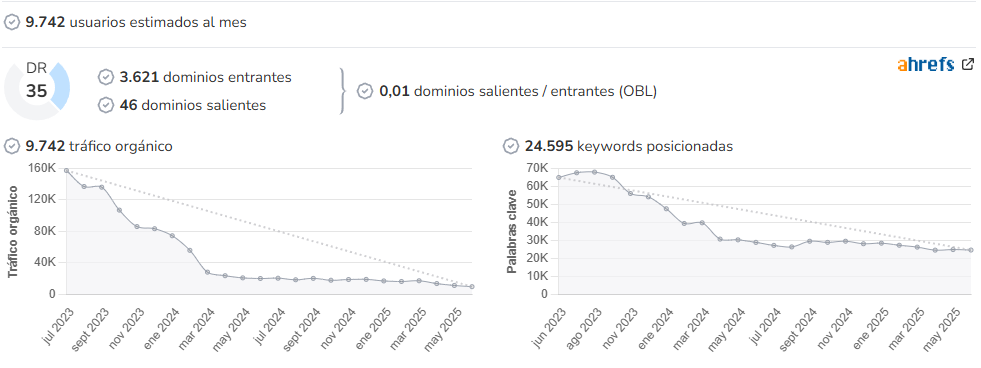The height and width of the screenshot is (368, 981).
Task: Select '9.742 tráfico orgánico' heading
Action: tap(99, 146)
